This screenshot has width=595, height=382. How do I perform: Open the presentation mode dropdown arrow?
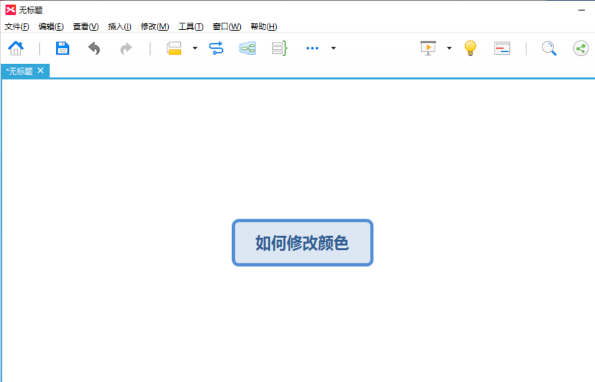449,48
